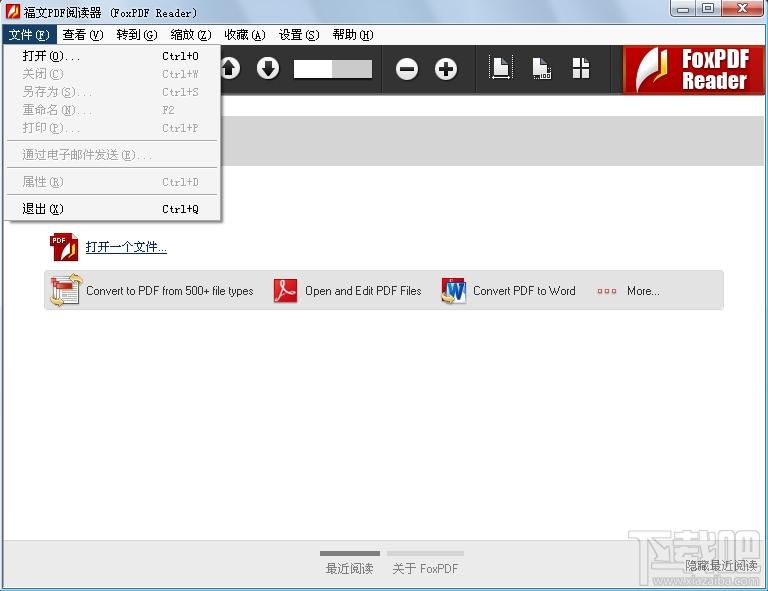Click 隐藏最近阅读 to hide recent list
The height and width of the screenshot is (591, 768).
[721, 566]
